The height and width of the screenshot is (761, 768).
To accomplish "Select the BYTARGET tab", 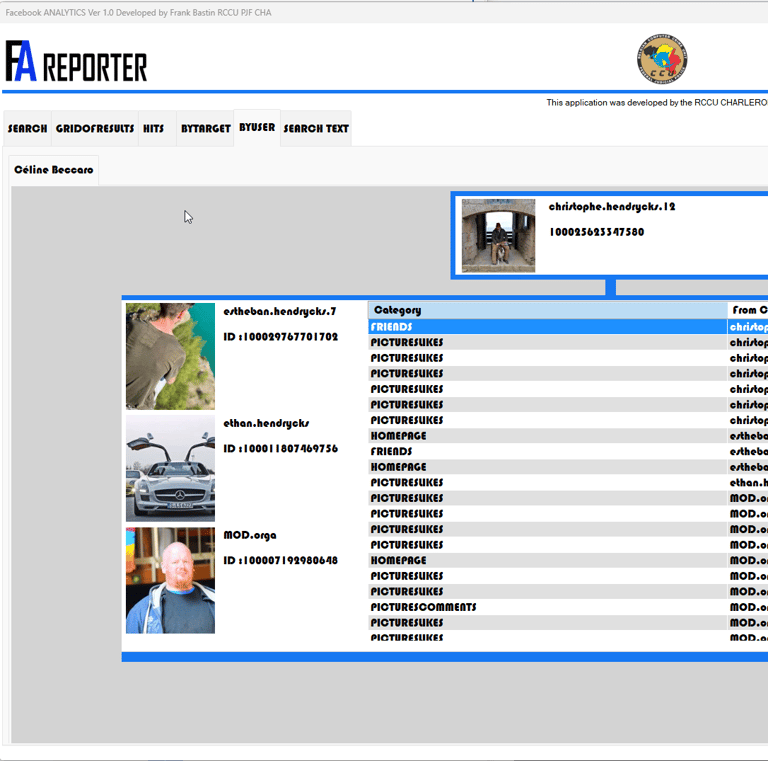I will [205, 129].
